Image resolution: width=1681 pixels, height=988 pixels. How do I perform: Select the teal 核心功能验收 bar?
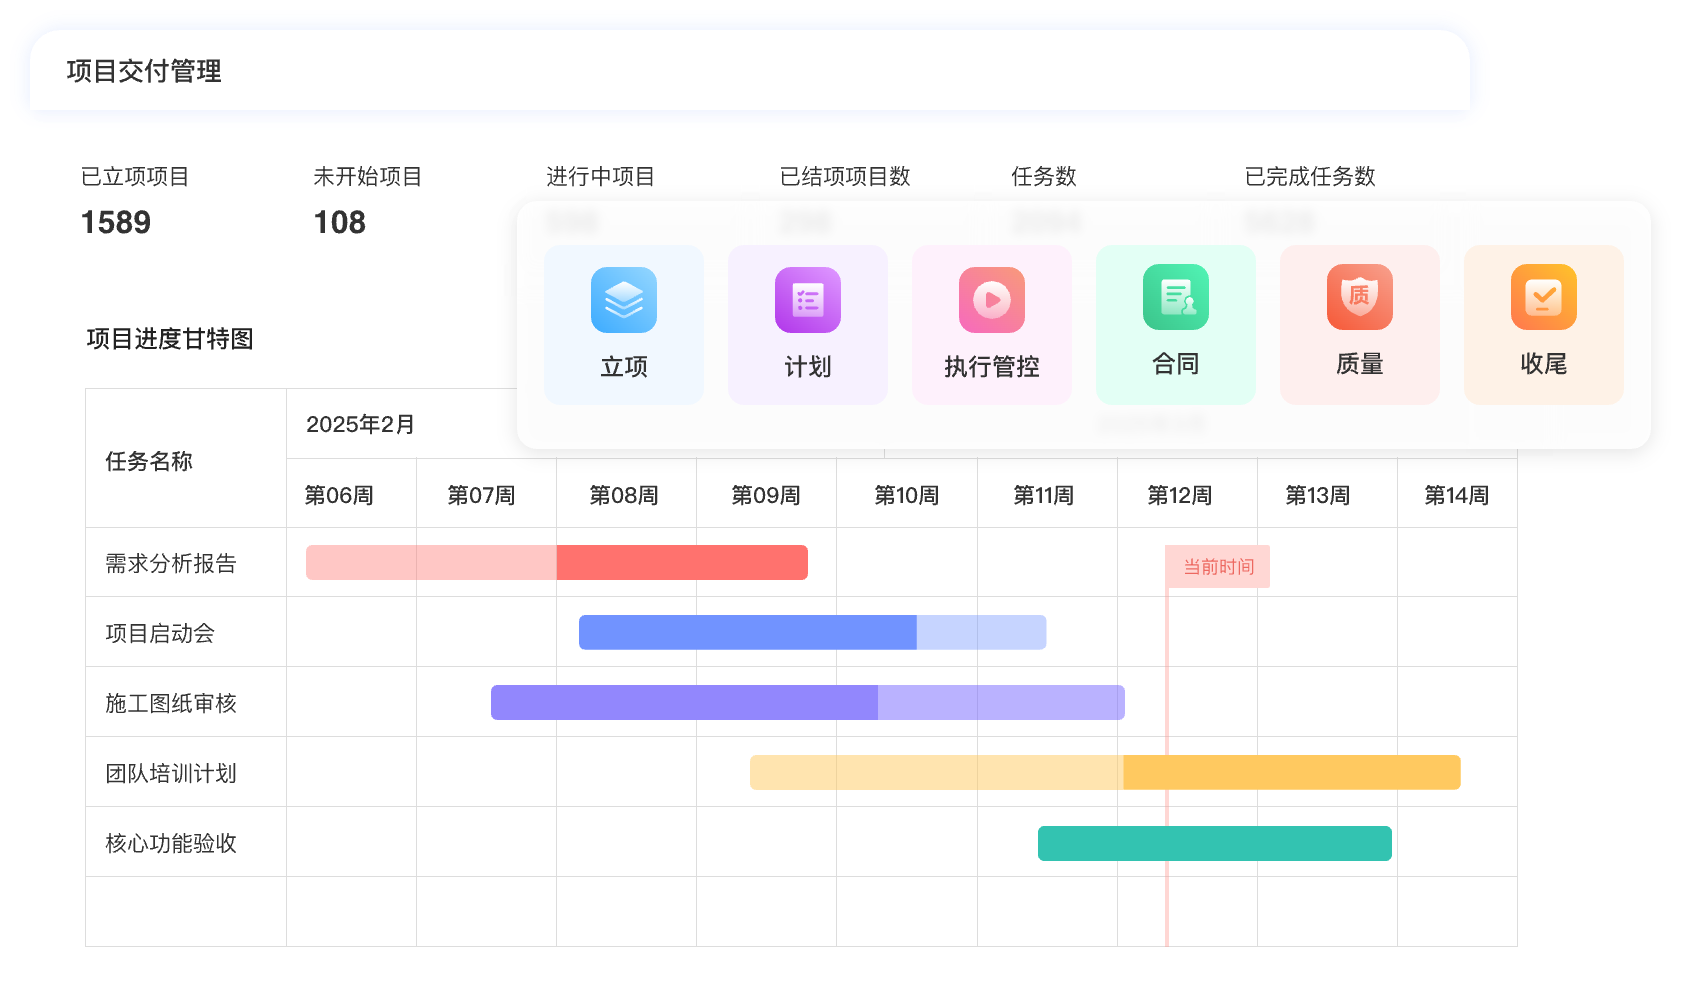pos(1214,844)
